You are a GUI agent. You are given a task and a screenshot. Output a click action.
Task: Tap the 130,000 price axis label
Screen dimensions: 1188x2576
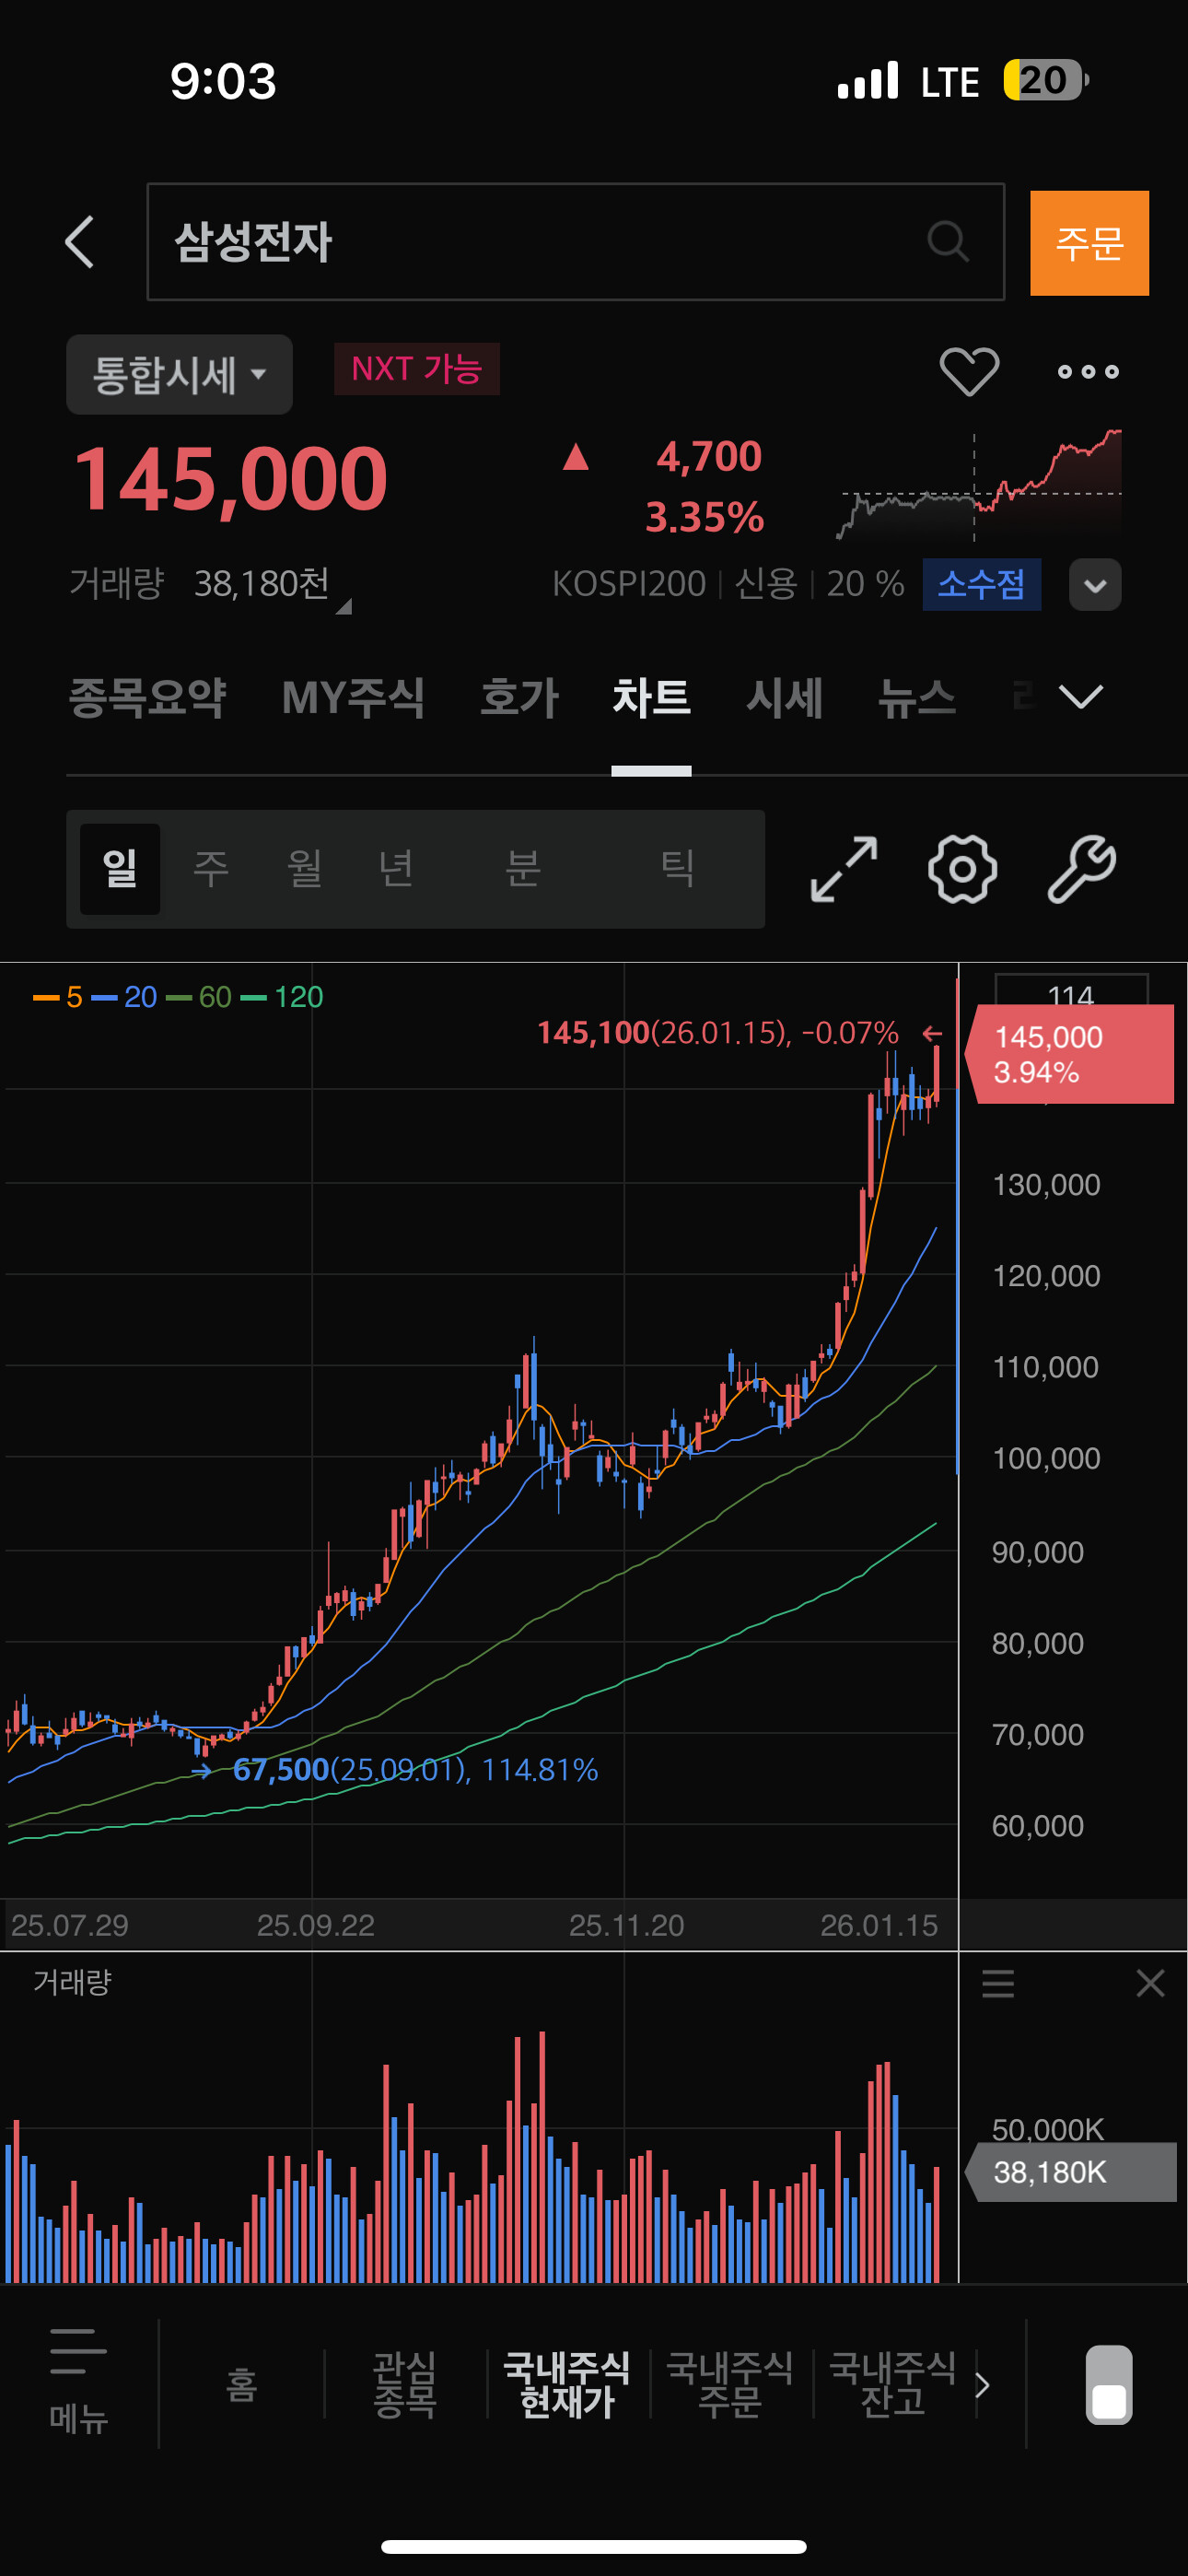coord(1046,1185)
